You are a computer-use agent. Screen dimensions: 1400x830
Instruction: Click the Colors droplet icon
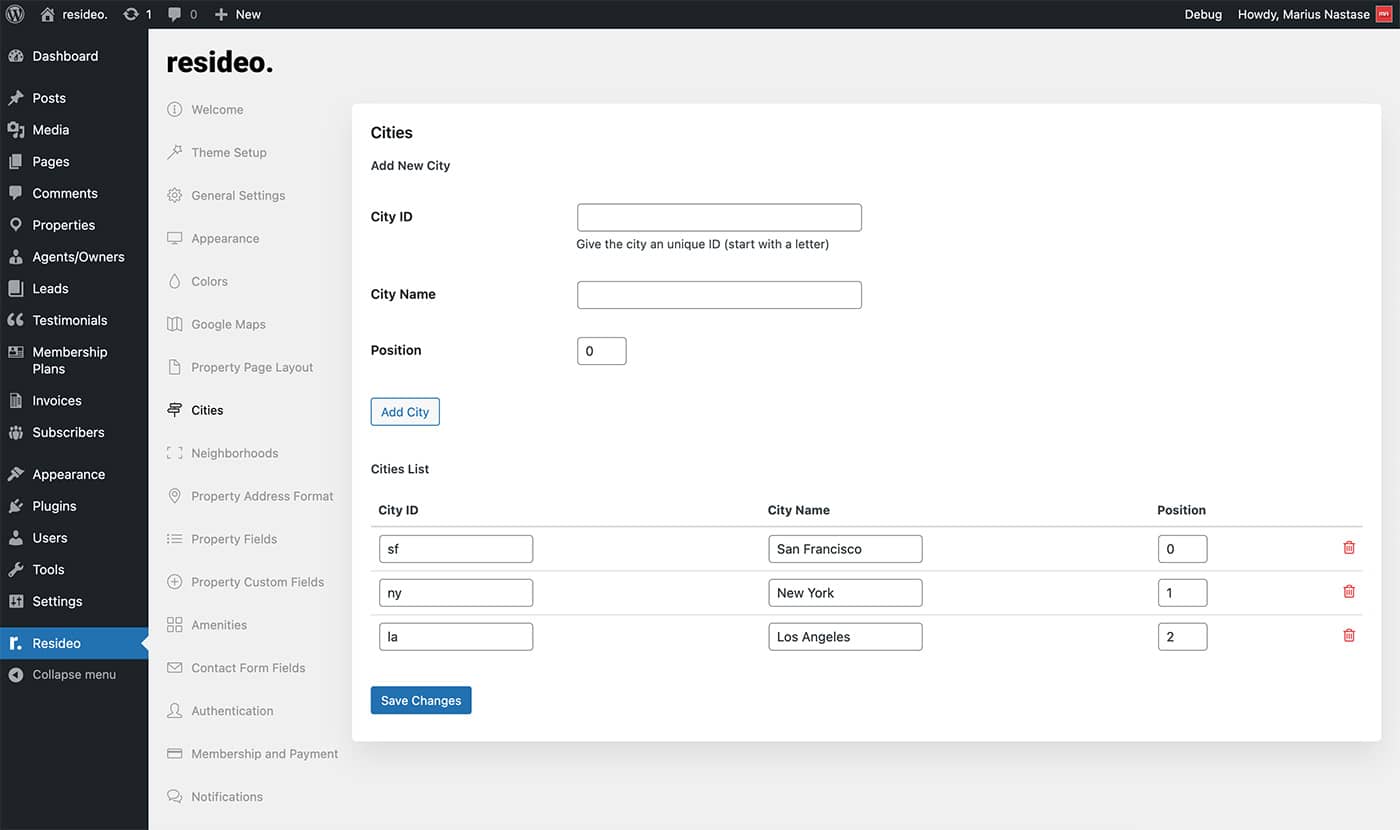(x=175, y=281)
